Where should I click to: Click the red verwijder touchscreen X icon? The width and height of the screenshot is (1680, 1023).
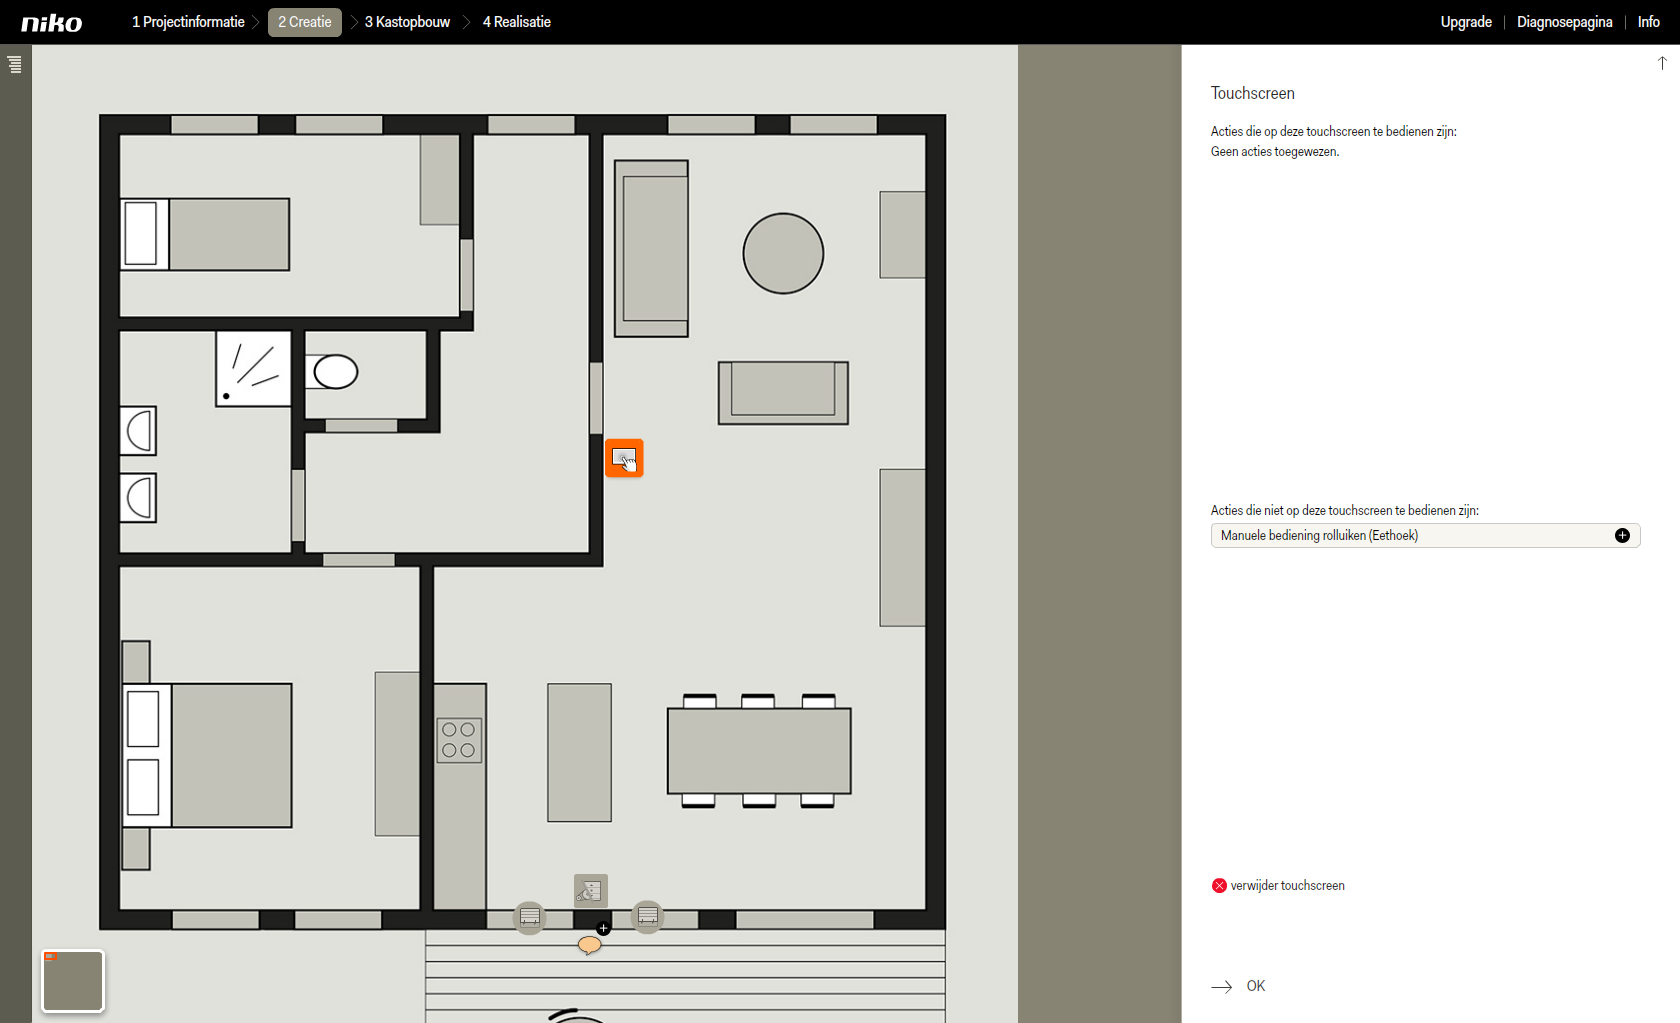click(x=1219, y=886)
